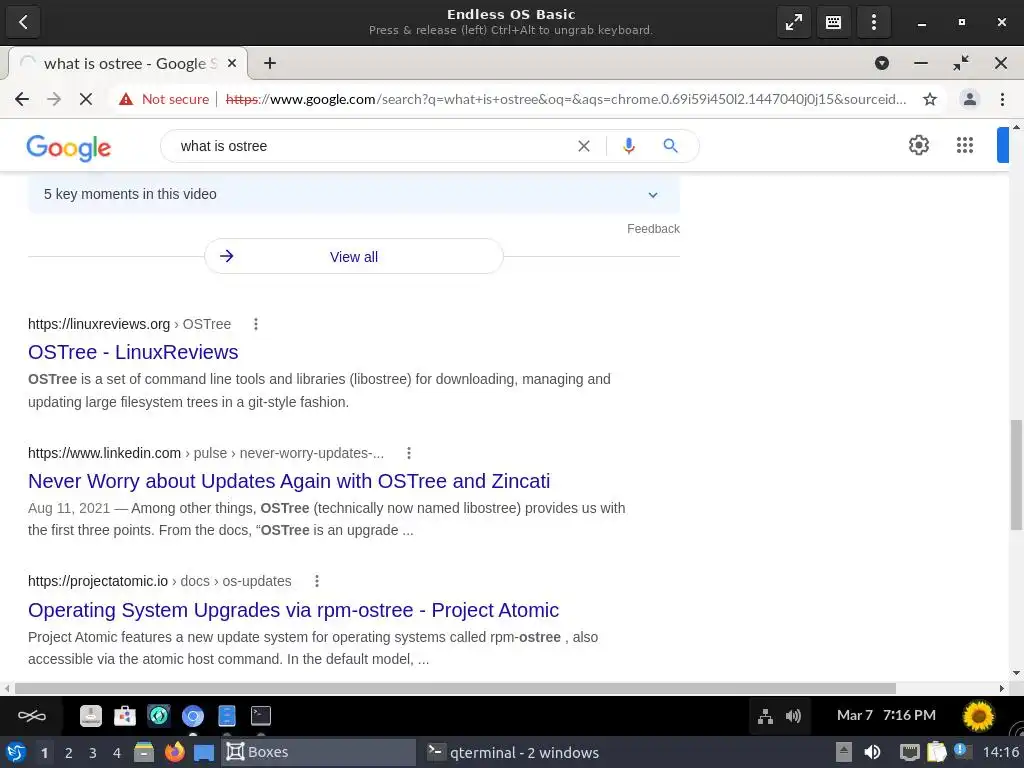The height and width of the screenshot is (768, 1024).
Task: Select the Boxes taskbar entry
Action: (318, 752)
